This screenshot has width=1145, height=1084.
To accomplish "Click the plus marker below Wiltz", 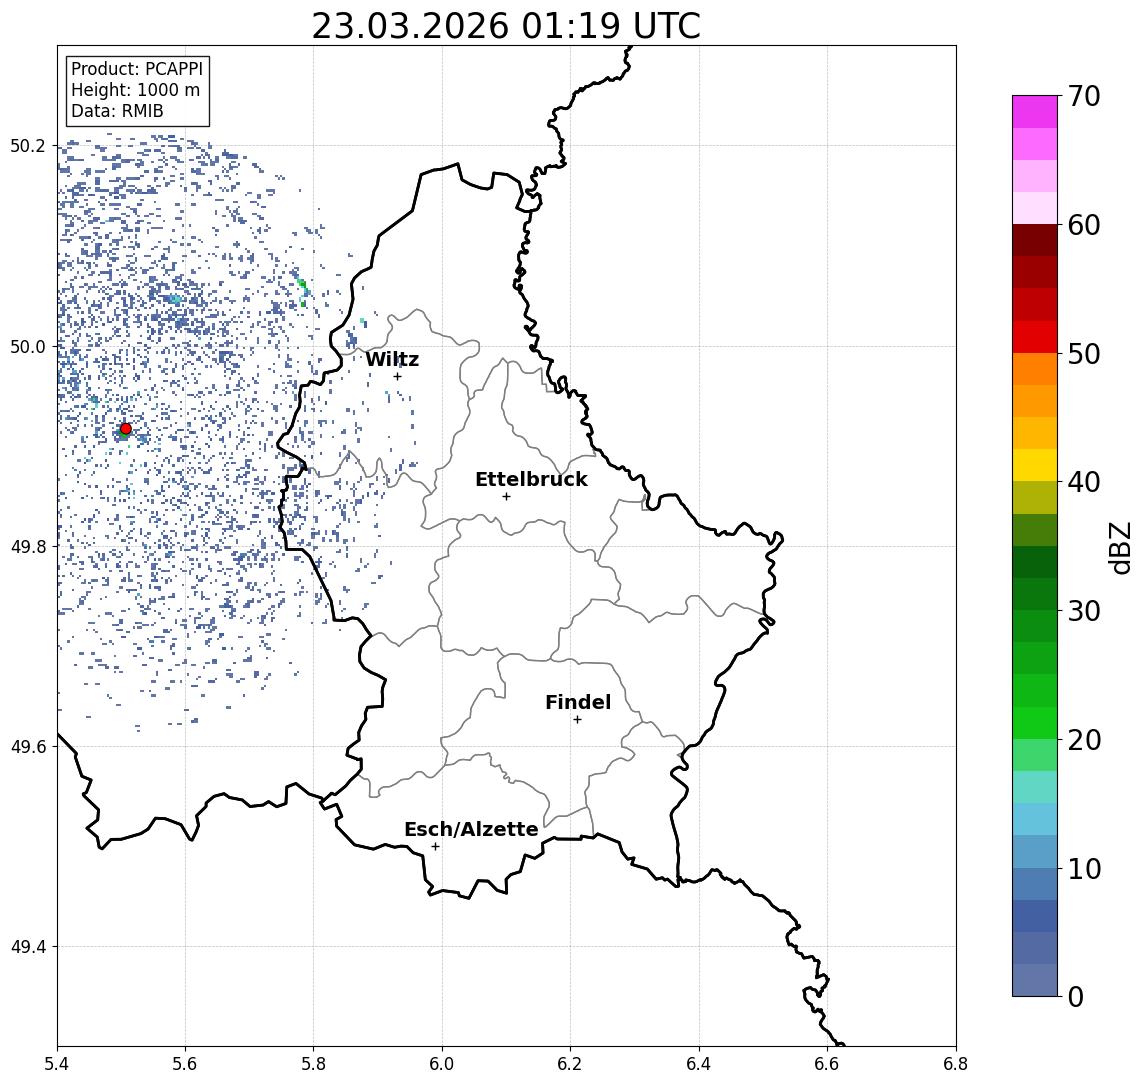I will pos(397,376).
